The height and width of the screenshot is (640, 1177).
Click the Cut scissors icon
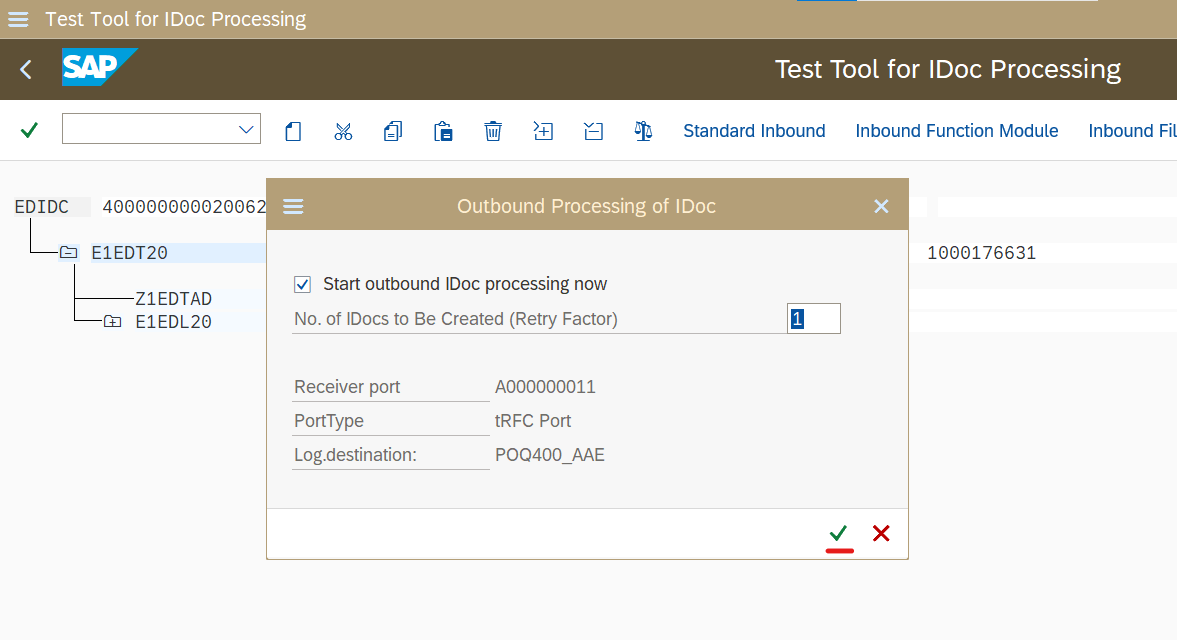pyautogui.click(x=343, y=131)
